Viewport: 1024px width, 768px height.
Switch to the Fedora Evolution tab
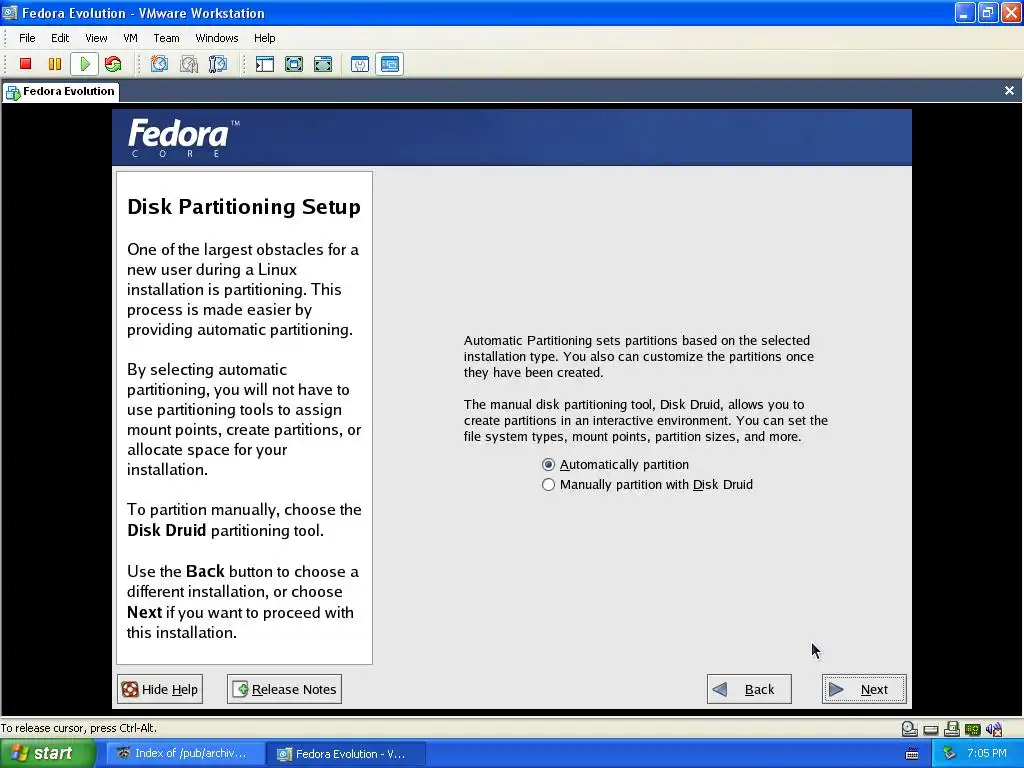(x=61, y=91)
